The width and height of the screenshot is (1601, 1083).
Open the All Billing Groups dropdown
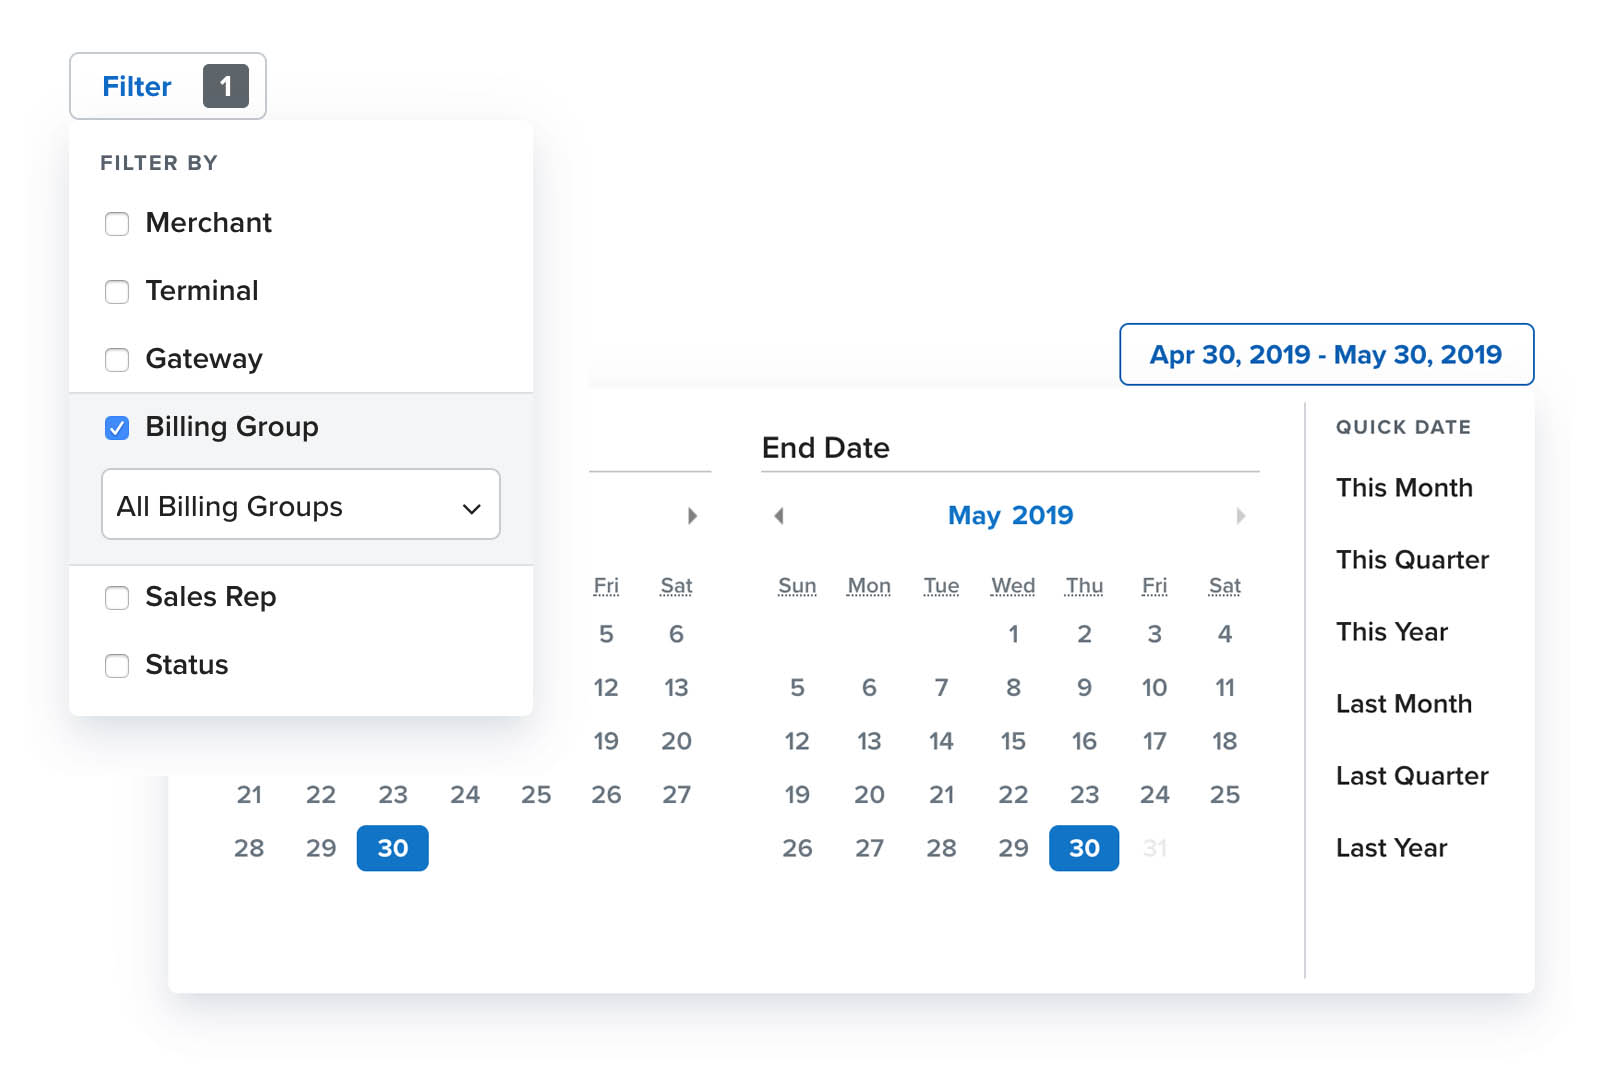(301, 504)
